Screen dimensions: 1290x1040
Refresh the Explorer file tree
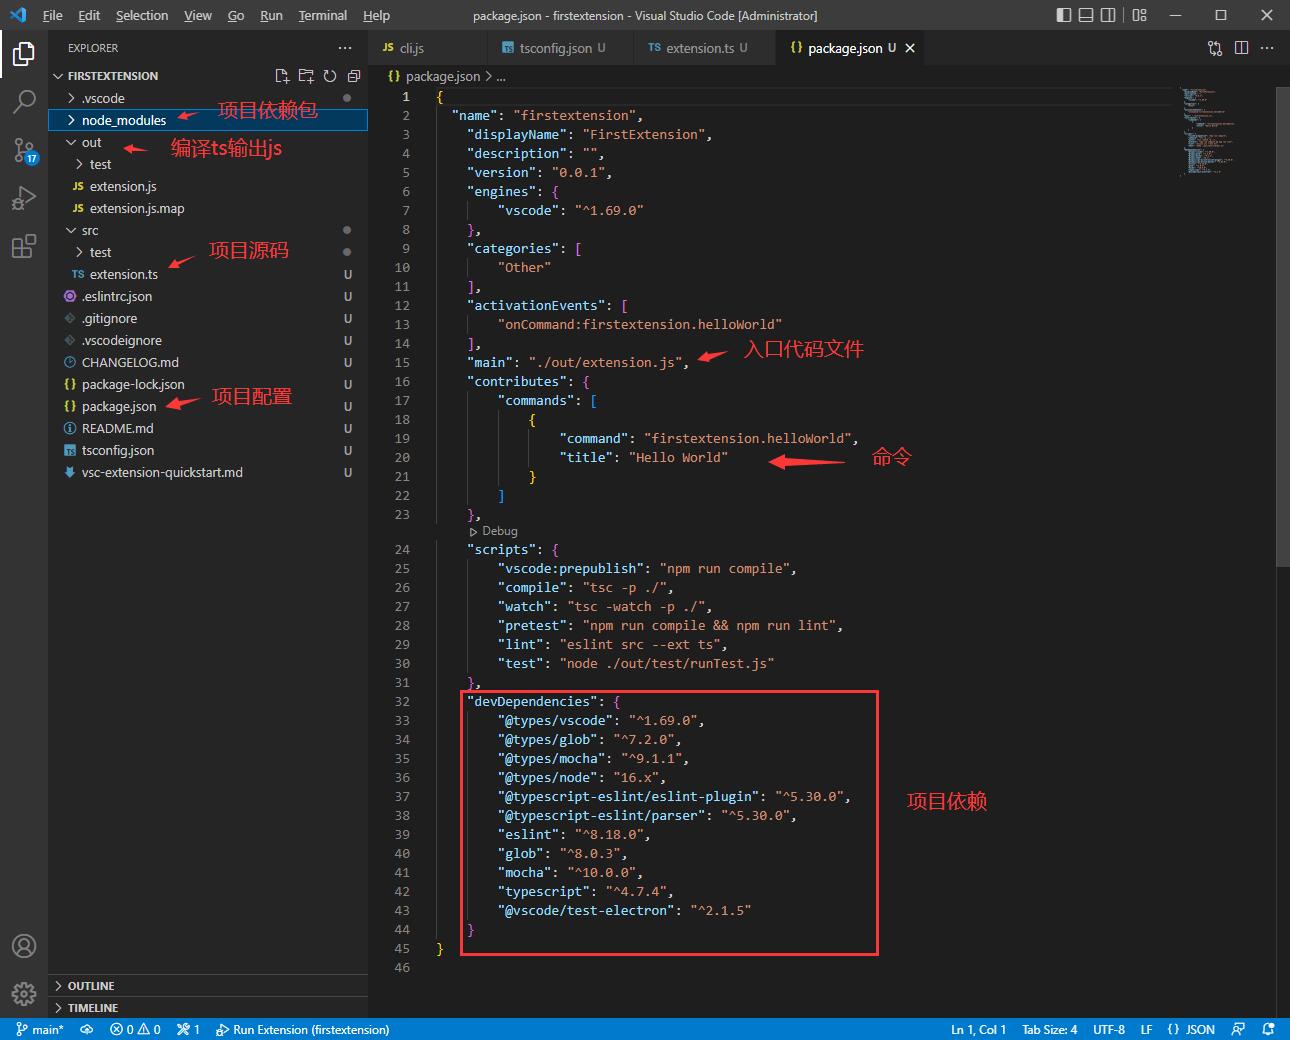pyautogui.click(x=330, y=76)
